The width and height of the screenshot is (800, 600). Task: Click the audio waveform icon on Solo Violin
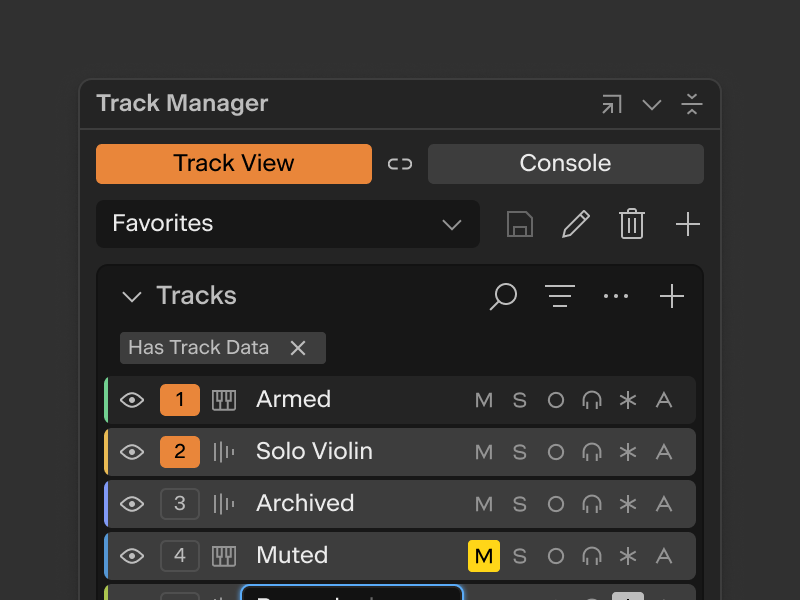coord(224,452)
